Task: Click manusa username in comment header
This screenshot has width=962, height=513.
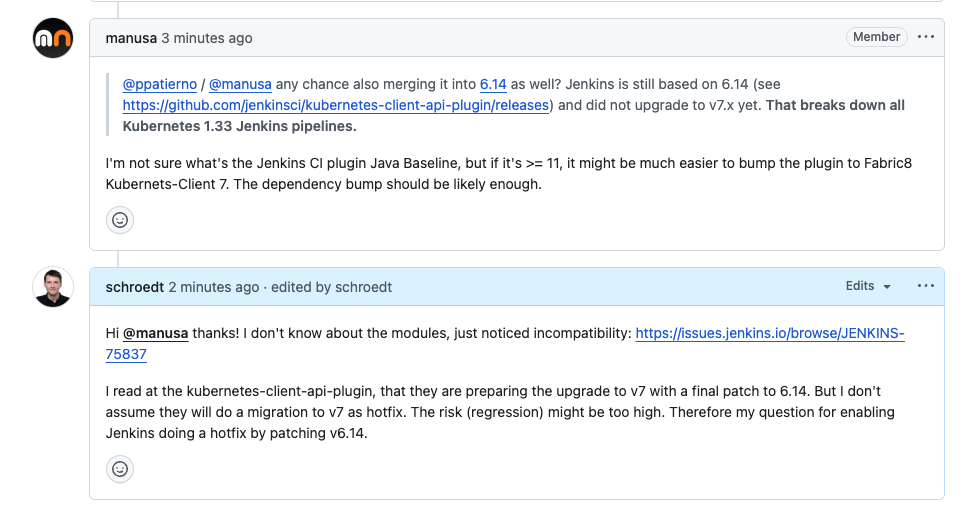Action: click(131, 38)
